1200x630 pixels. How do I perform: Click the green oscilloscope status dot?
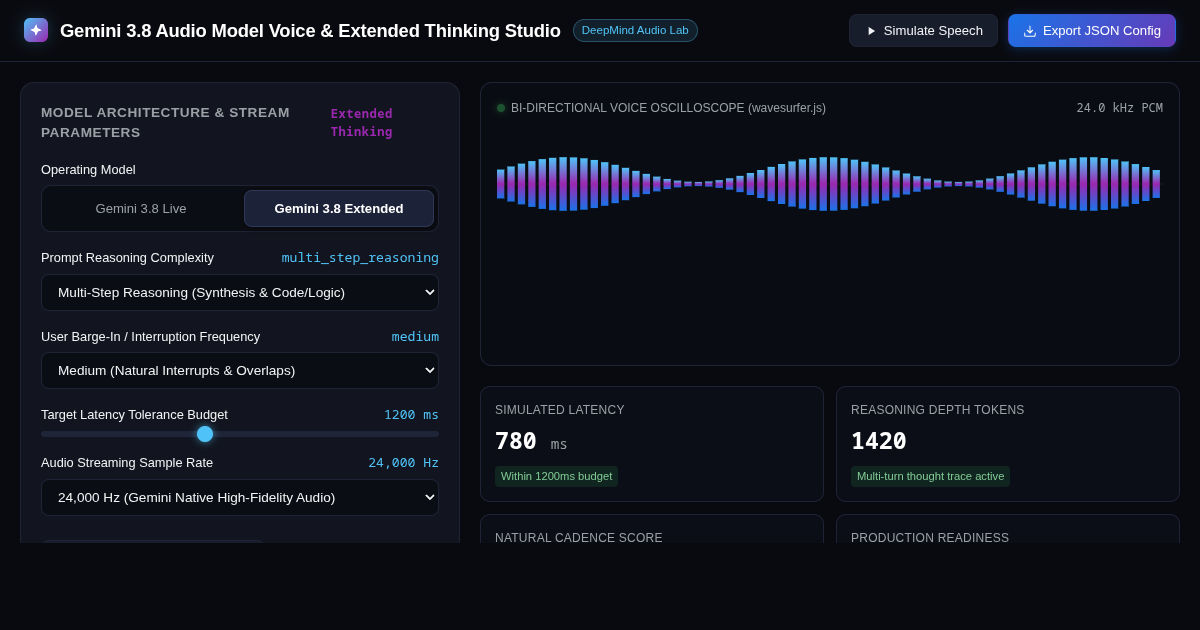coord(501,108)
